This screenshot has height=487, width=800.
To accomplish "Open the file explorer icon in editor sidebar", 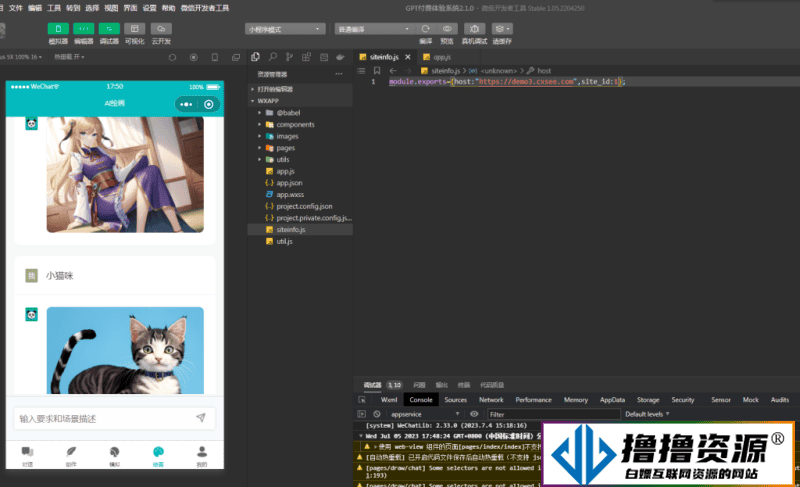I will [256, 57].
